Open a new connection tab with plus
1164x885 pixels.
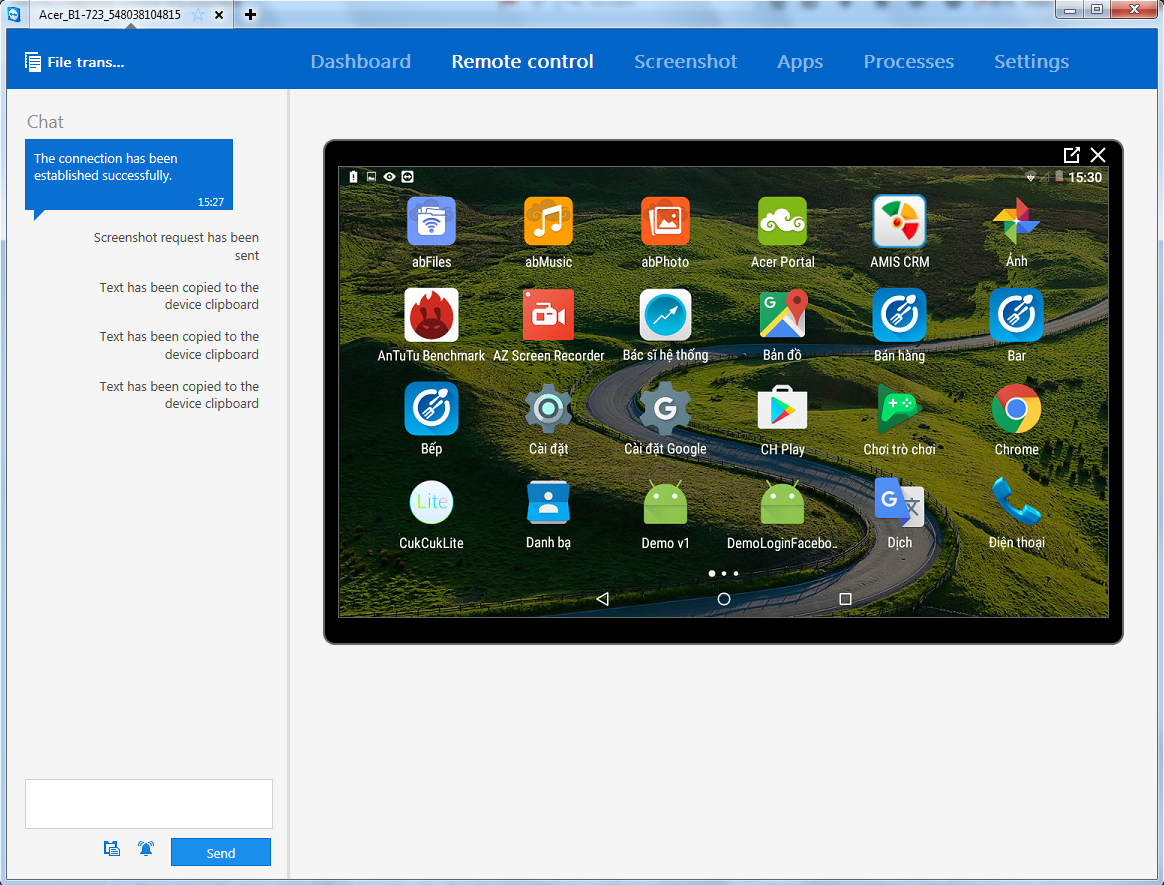tap(250, 14)
